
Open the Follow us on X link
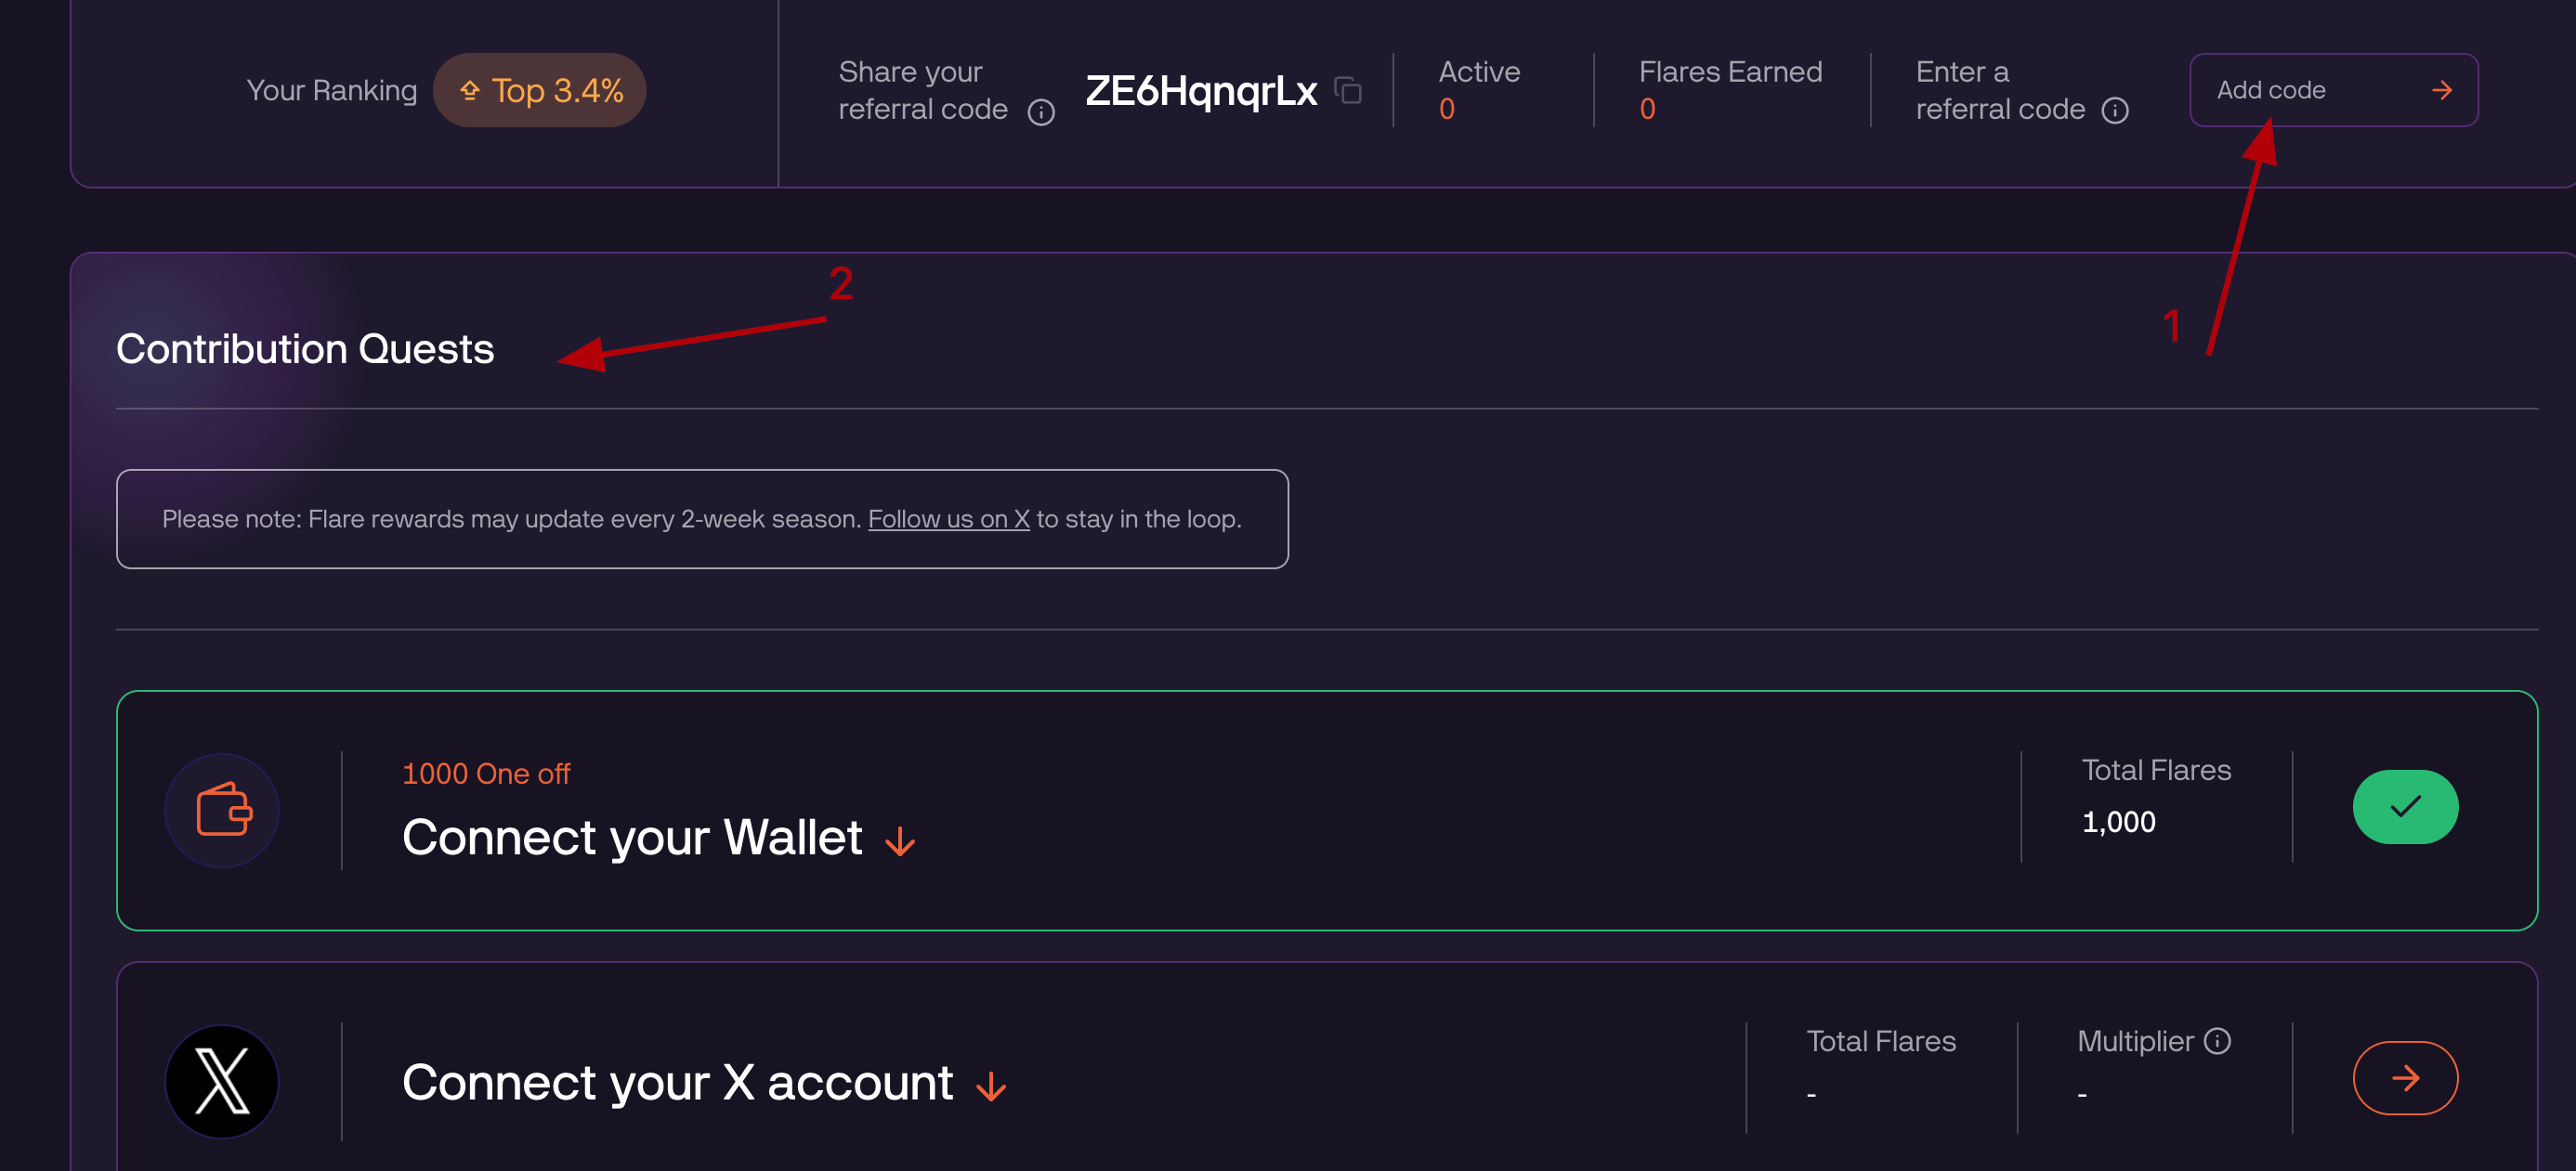948,519
